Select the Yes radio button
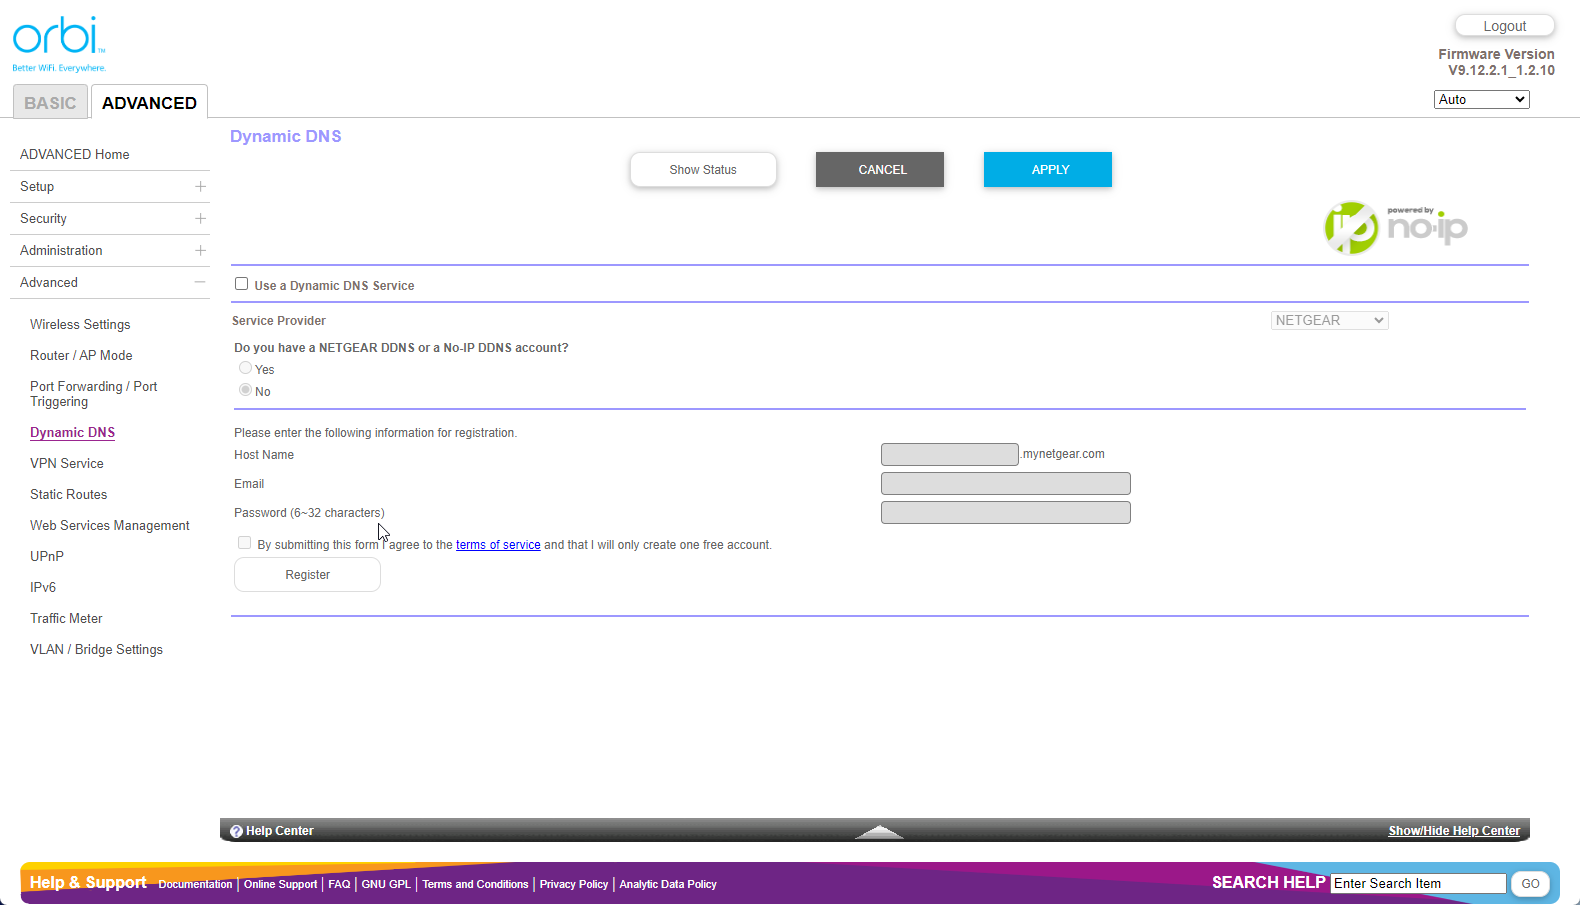1580x905 pixels. pyautogui.click(x=245, y=368)
